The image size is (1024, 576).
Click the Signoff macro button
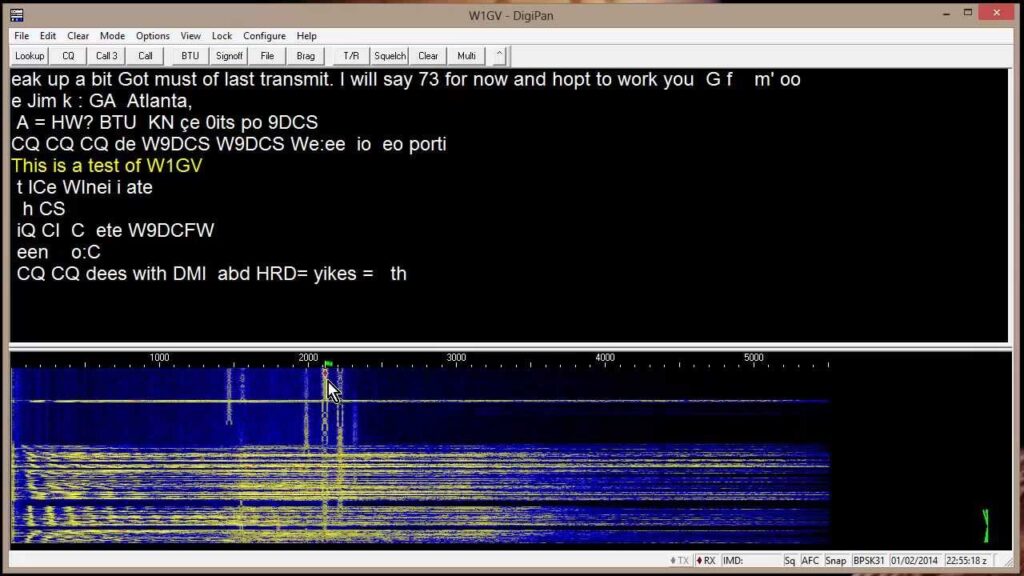(x=229, y=56)
